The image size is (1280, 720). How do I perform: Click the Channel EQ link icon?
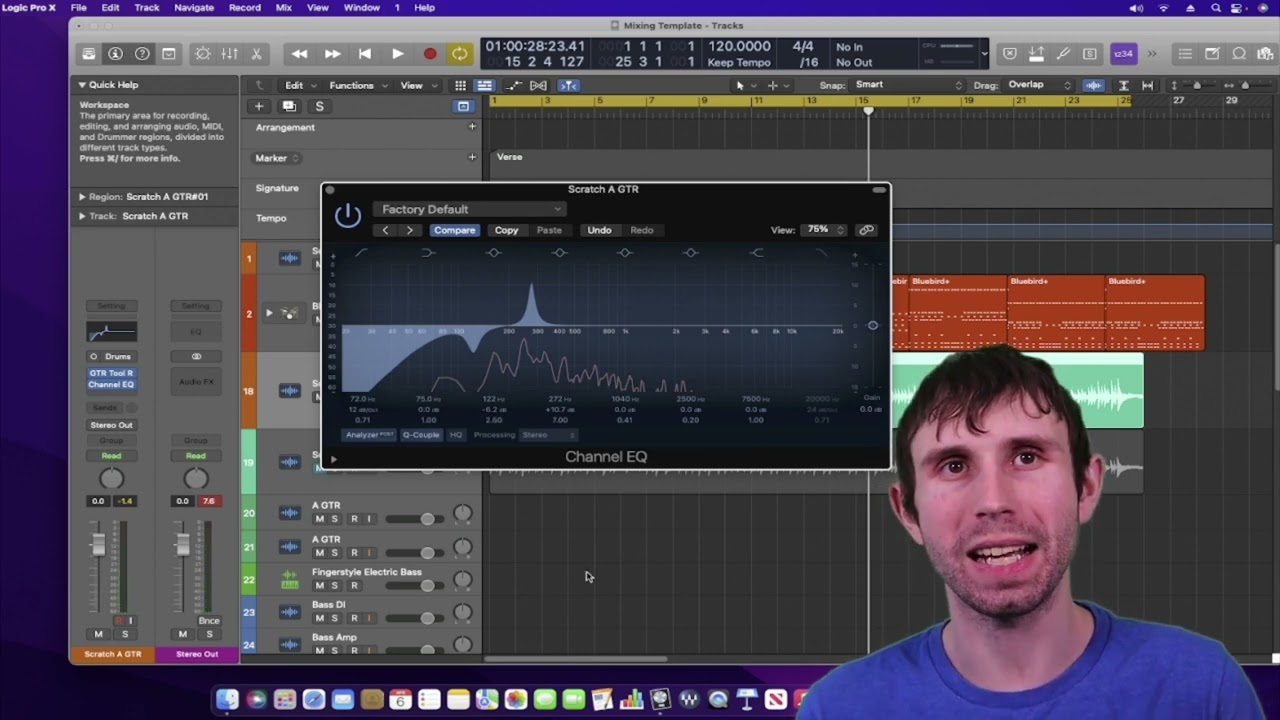866,230
